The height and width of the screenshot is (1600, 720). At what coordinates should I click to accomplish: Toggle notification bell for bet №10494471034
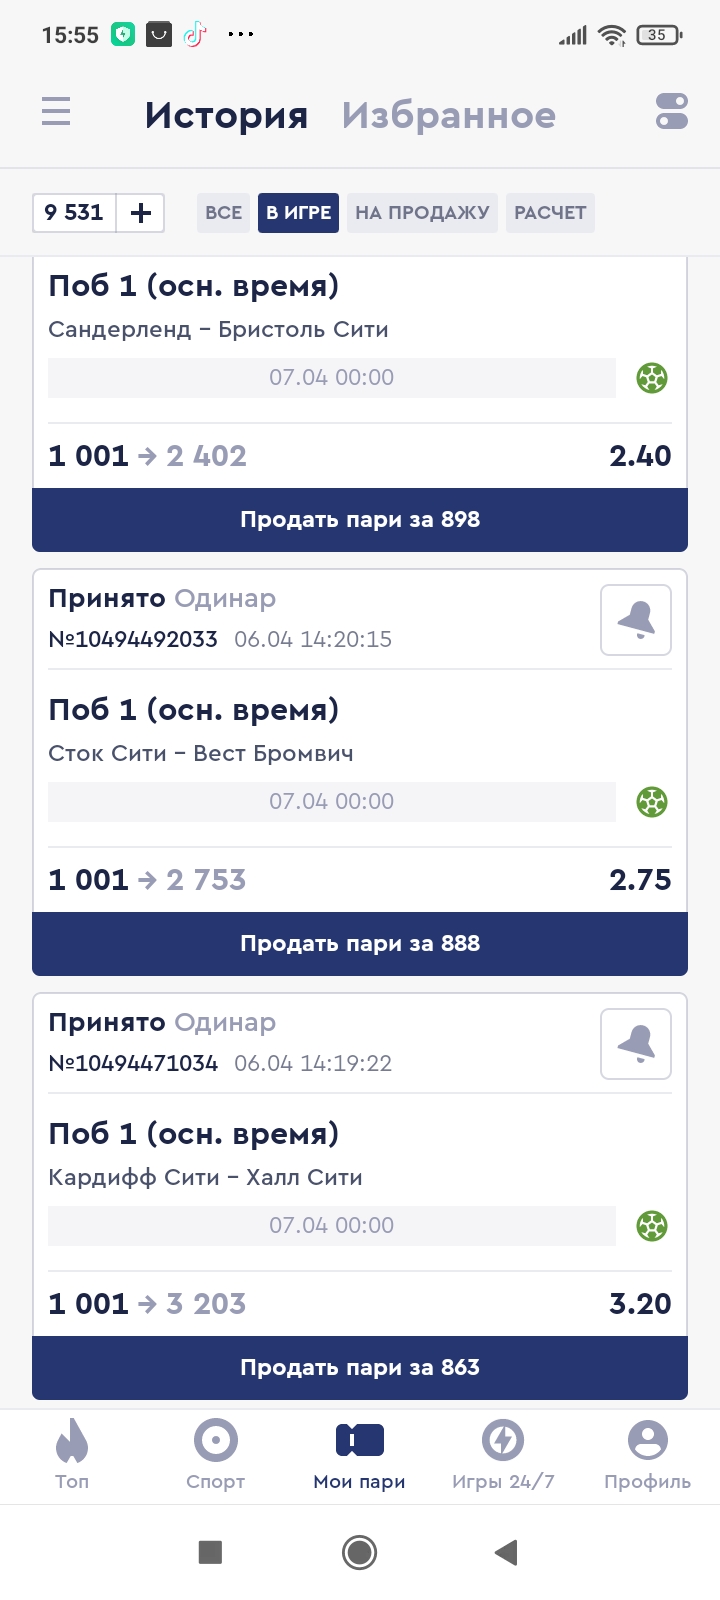[636, 1045]
